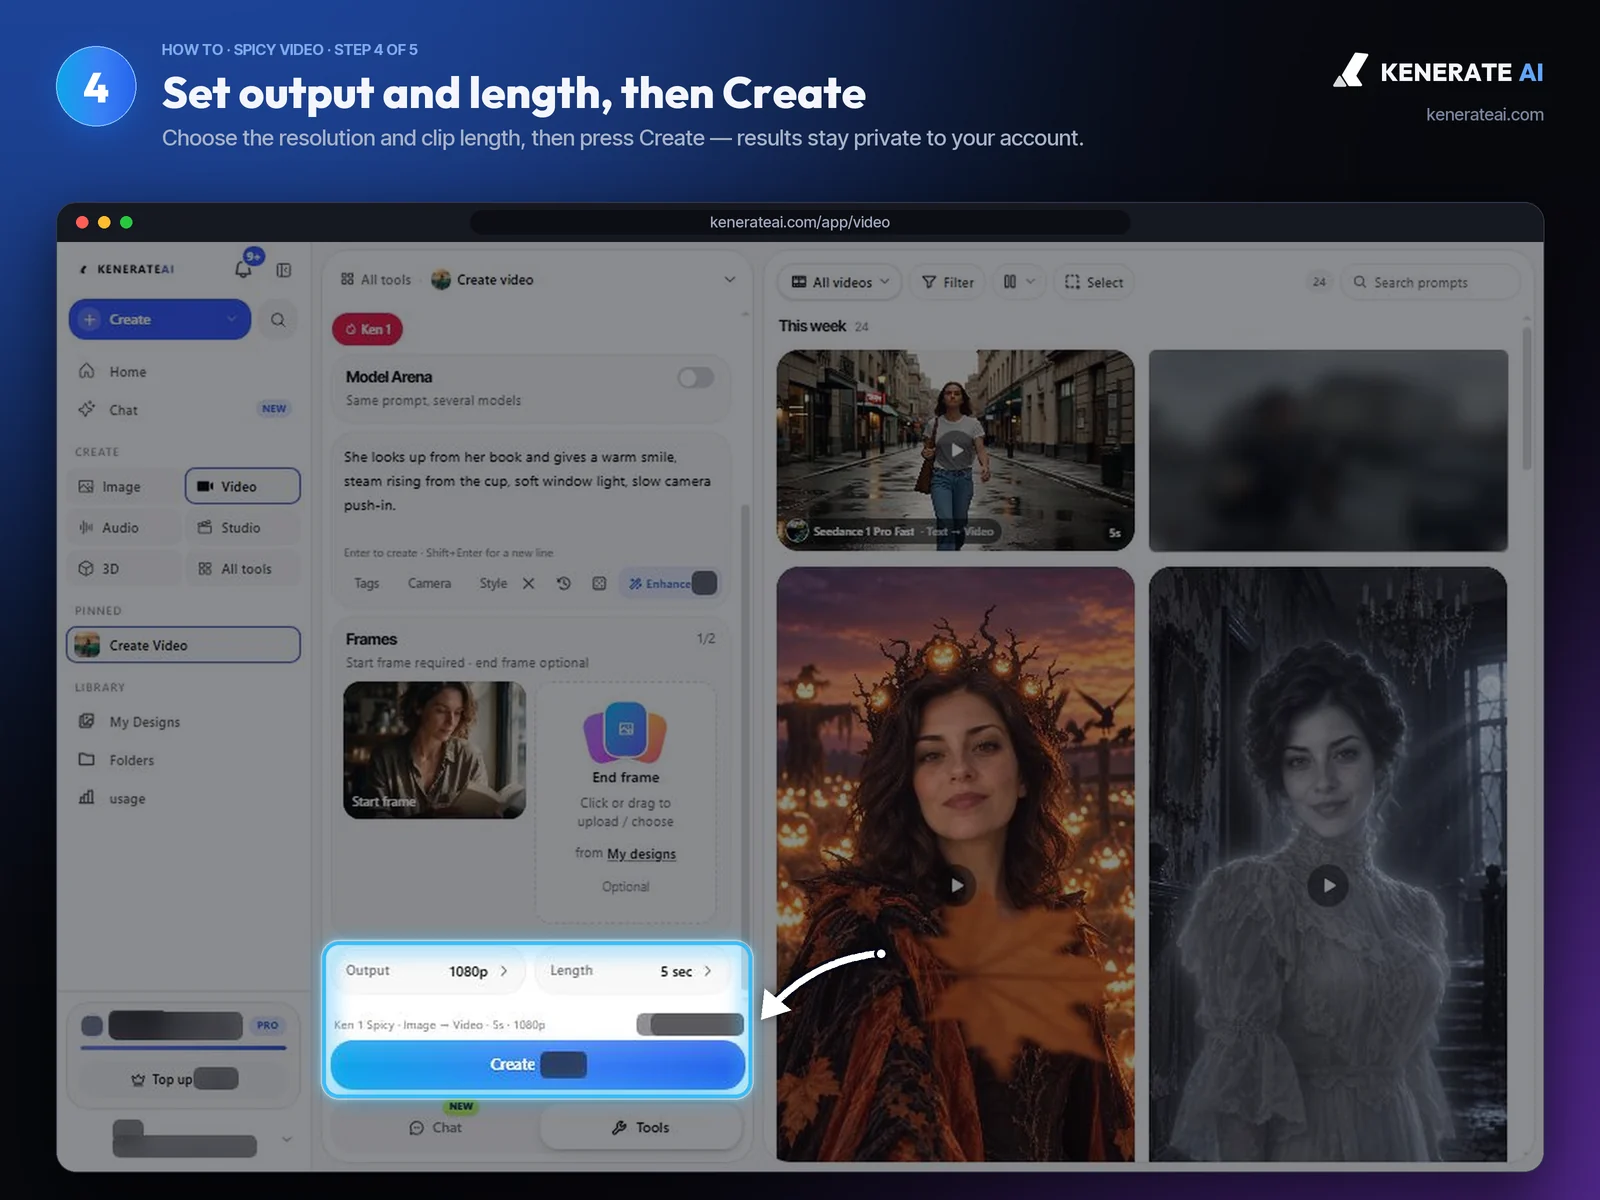Go to Home in sidebar

127,372
